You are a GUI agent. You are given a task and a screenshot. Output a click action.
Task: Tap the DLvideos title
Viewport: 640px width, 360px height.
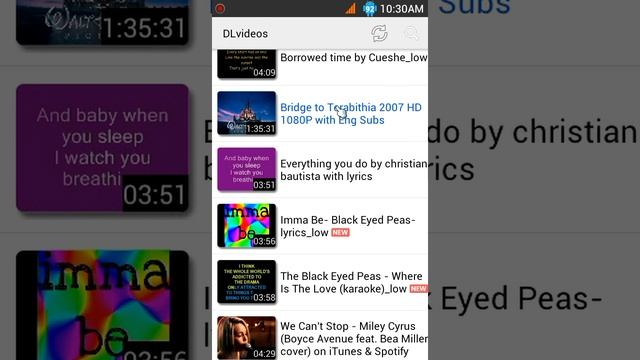[245, 33]
